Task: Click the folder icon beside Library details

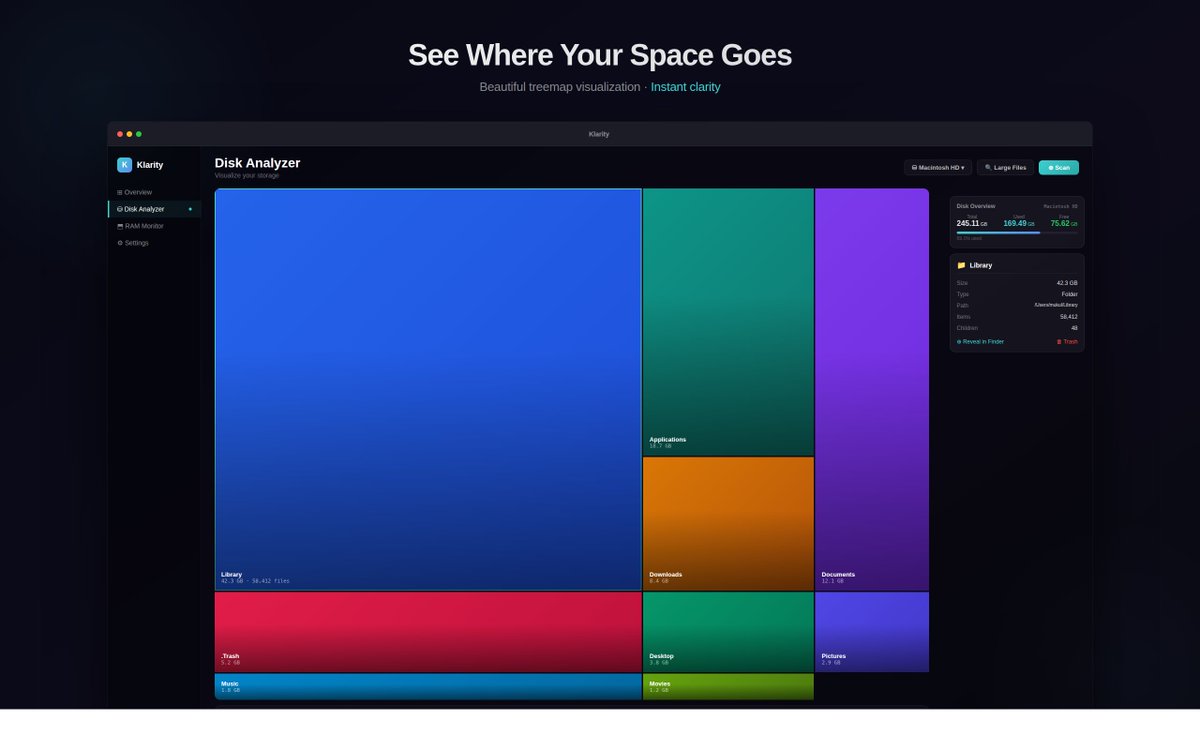Action: coord(961,265)
